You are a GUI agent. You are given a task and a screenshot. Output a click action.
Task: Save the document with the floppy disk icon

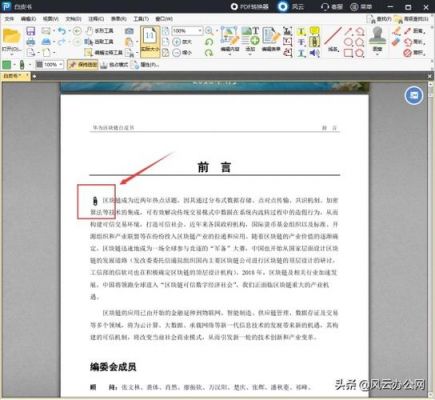pos(31,31)
